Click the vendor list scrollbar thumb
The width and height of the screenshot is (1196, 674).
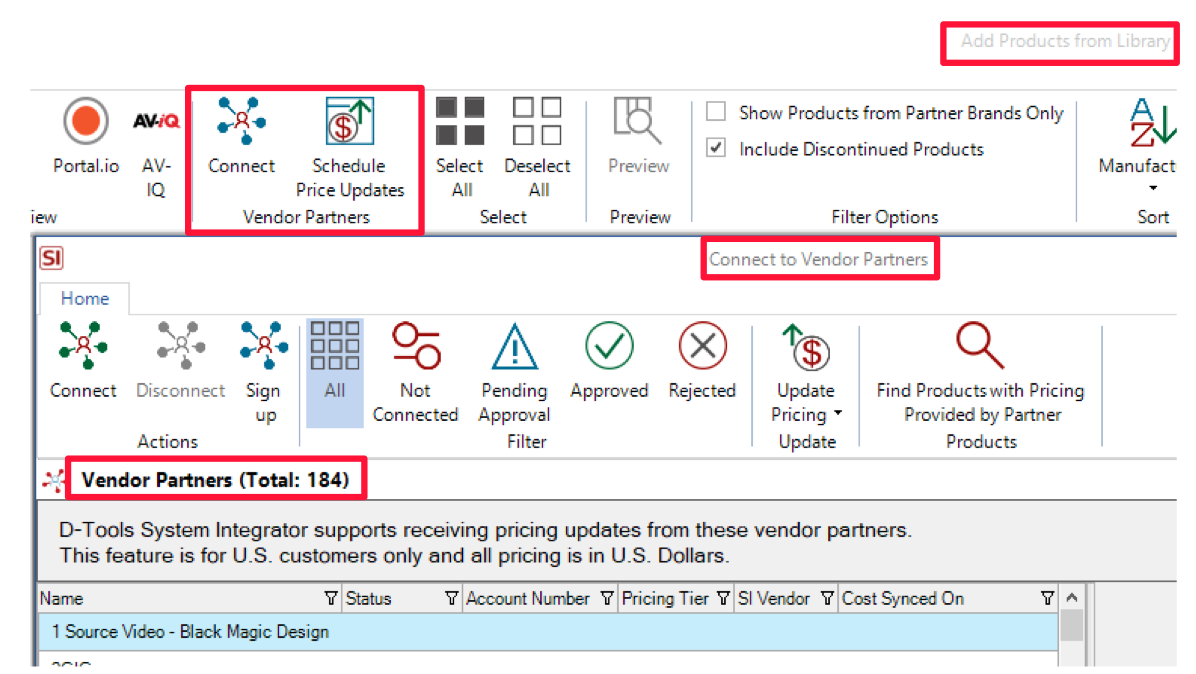tap(1072, 626)
